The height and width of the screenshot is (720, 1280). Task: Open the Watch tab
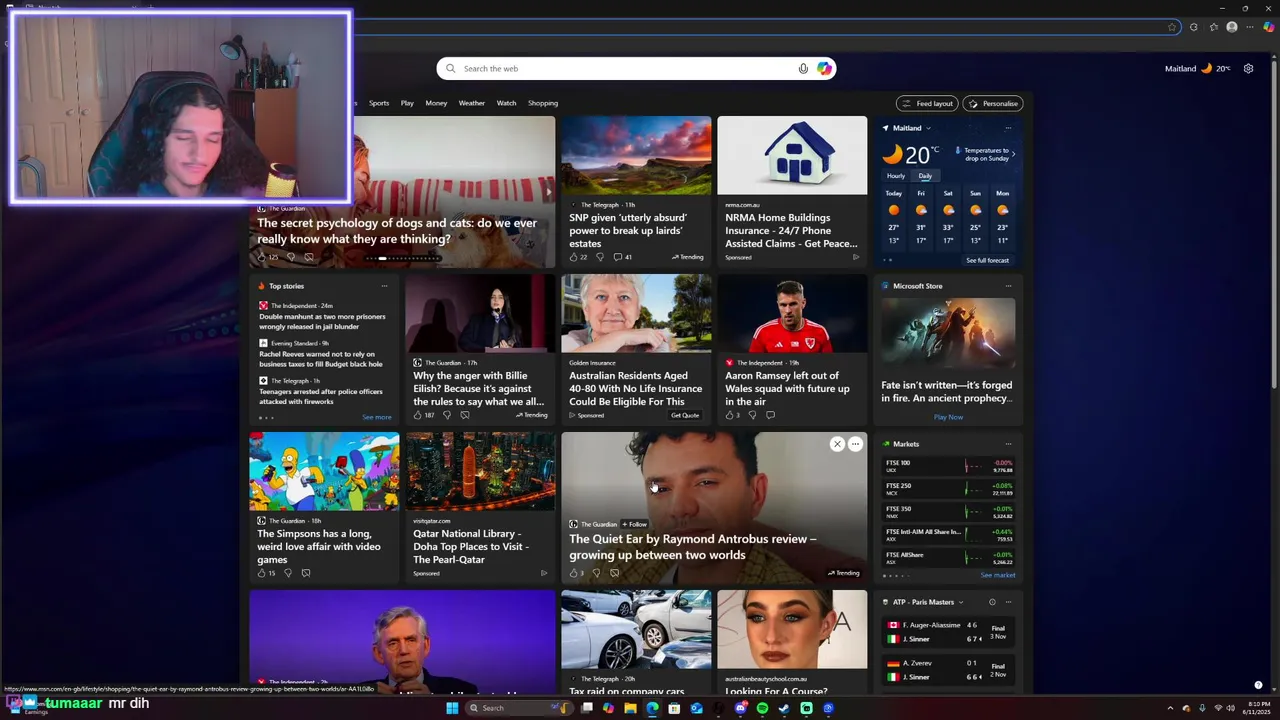[506, 103]
